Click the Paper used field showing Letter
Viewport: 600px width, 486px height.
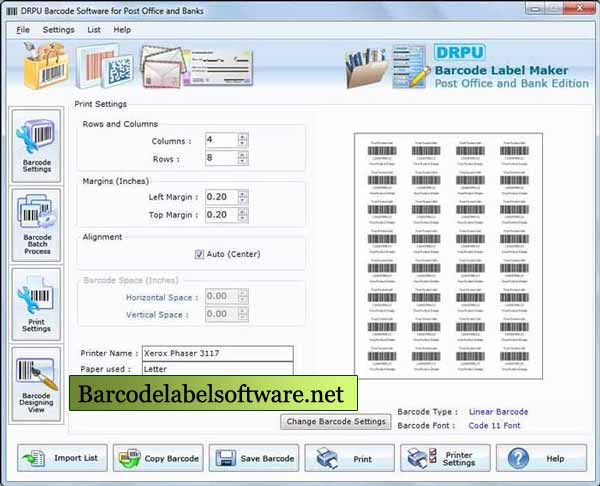218,369
